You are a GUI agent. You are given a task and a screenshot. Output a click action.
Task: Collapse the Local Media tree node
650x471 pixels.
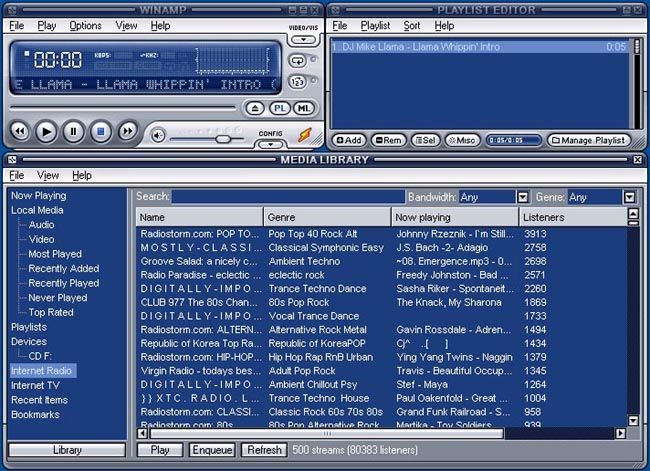(37, 210)
